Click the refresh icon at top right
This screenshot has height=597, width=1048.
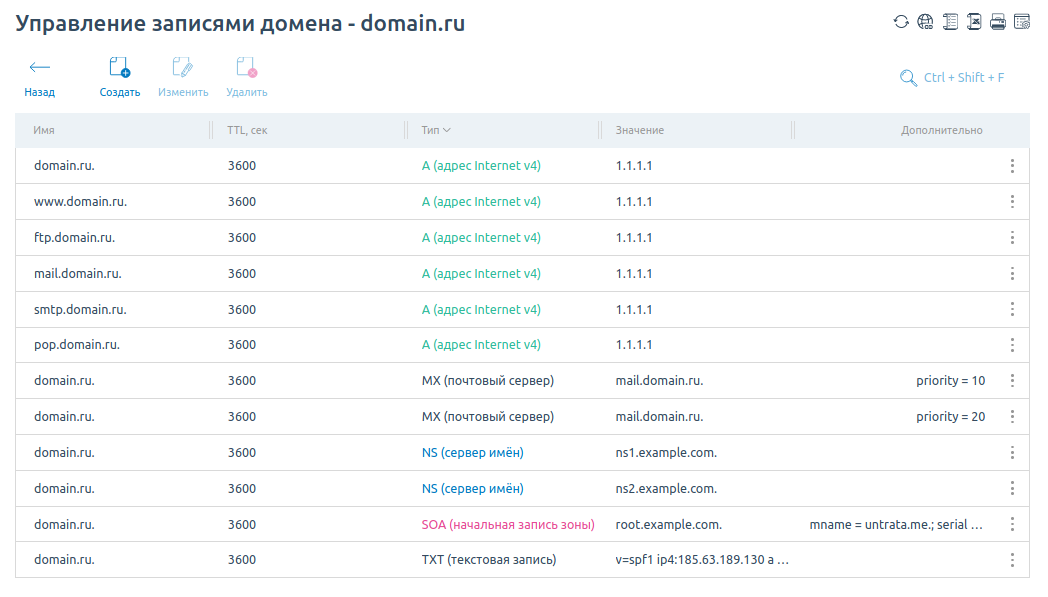[x=901, y=22]
